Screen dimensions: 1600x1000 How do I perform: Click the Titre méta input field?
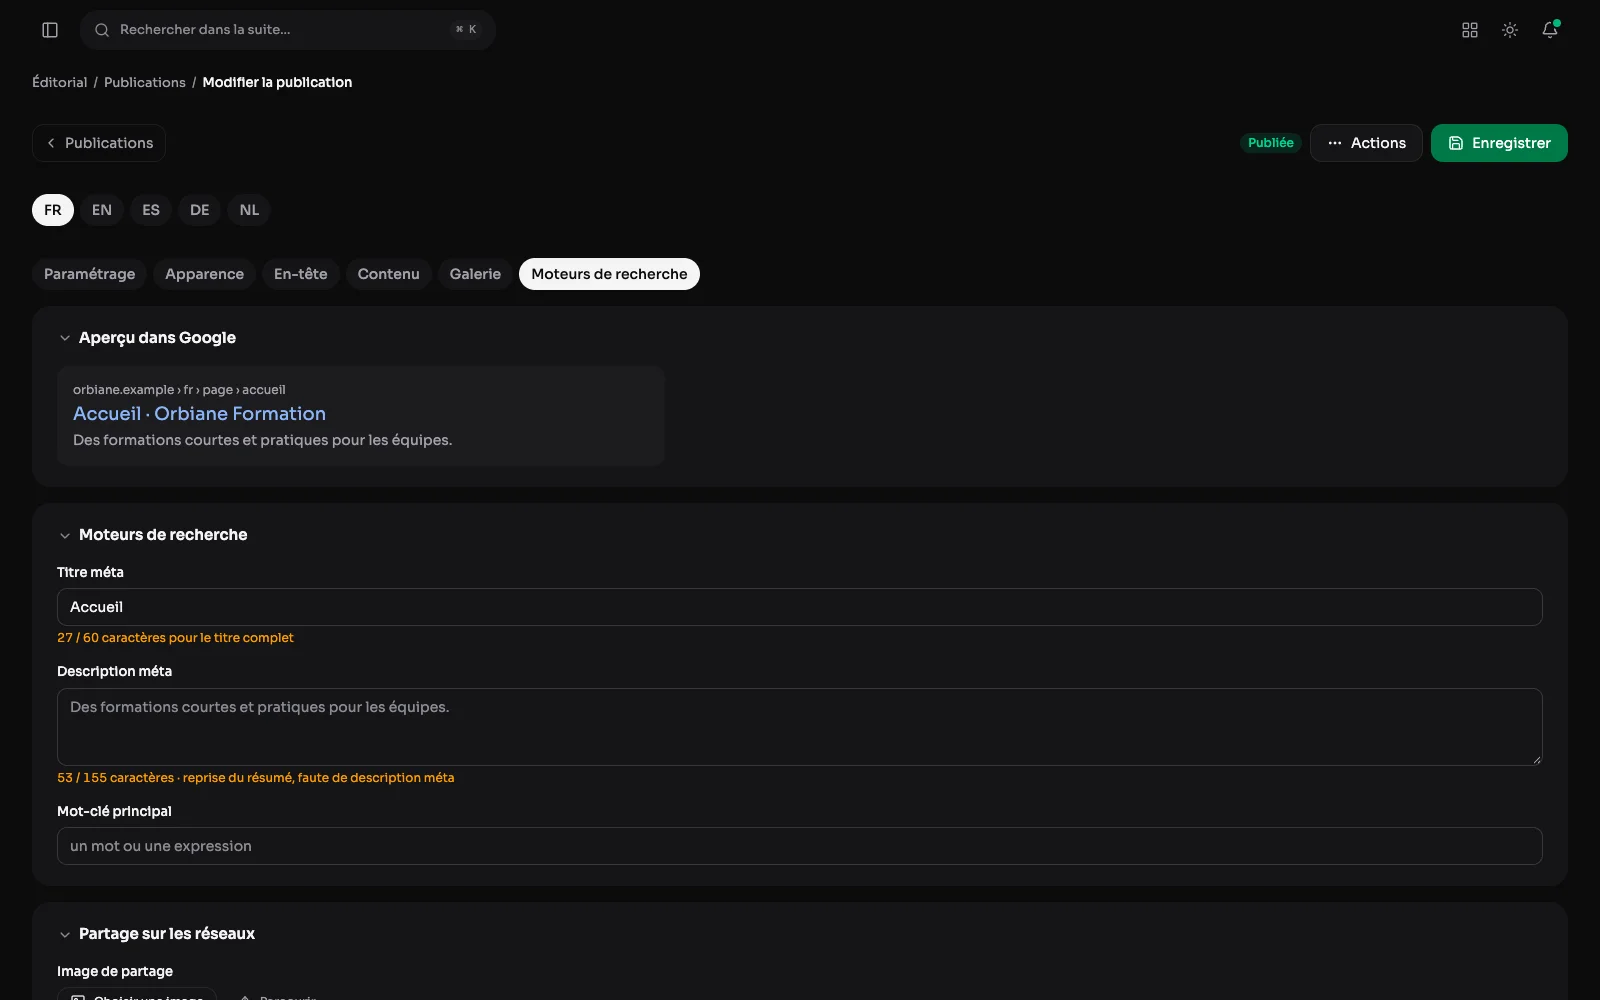pos(800,607)
